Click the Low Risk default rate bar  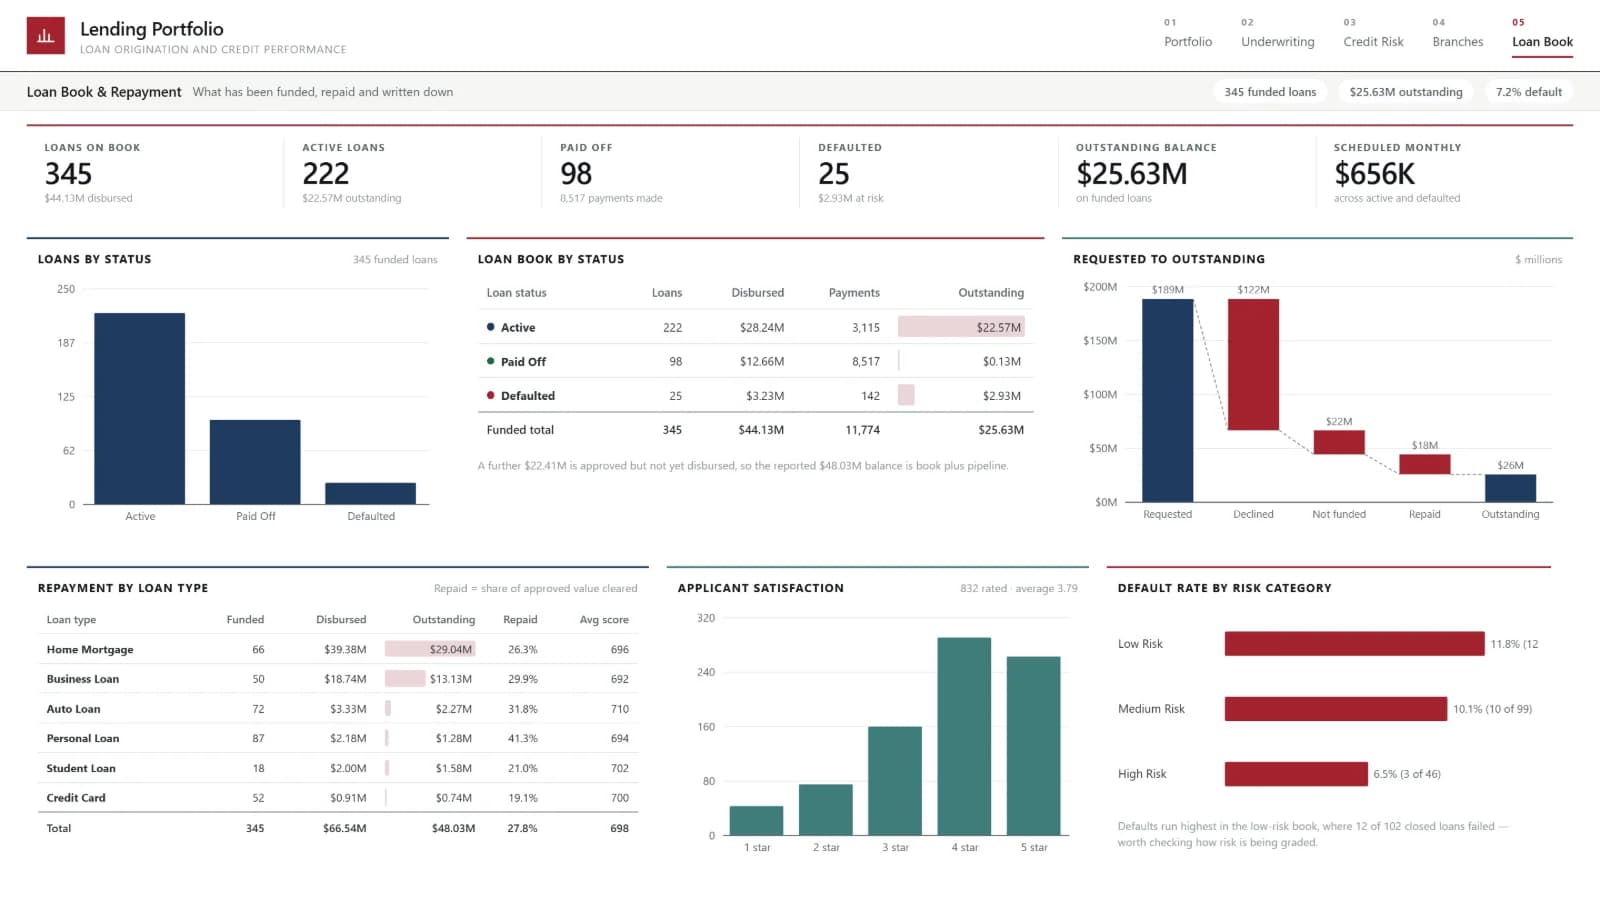coord(1354,644)
